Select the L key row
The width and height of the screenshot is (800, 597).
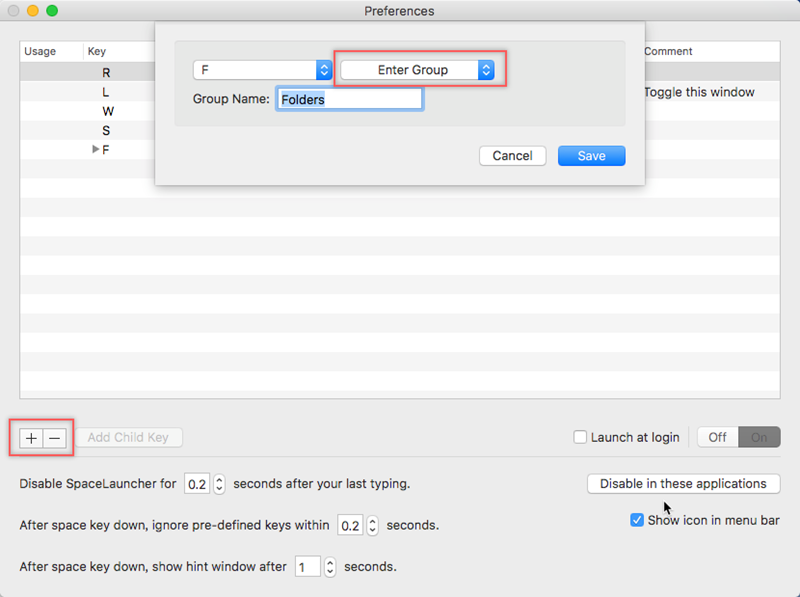point(106,92)
